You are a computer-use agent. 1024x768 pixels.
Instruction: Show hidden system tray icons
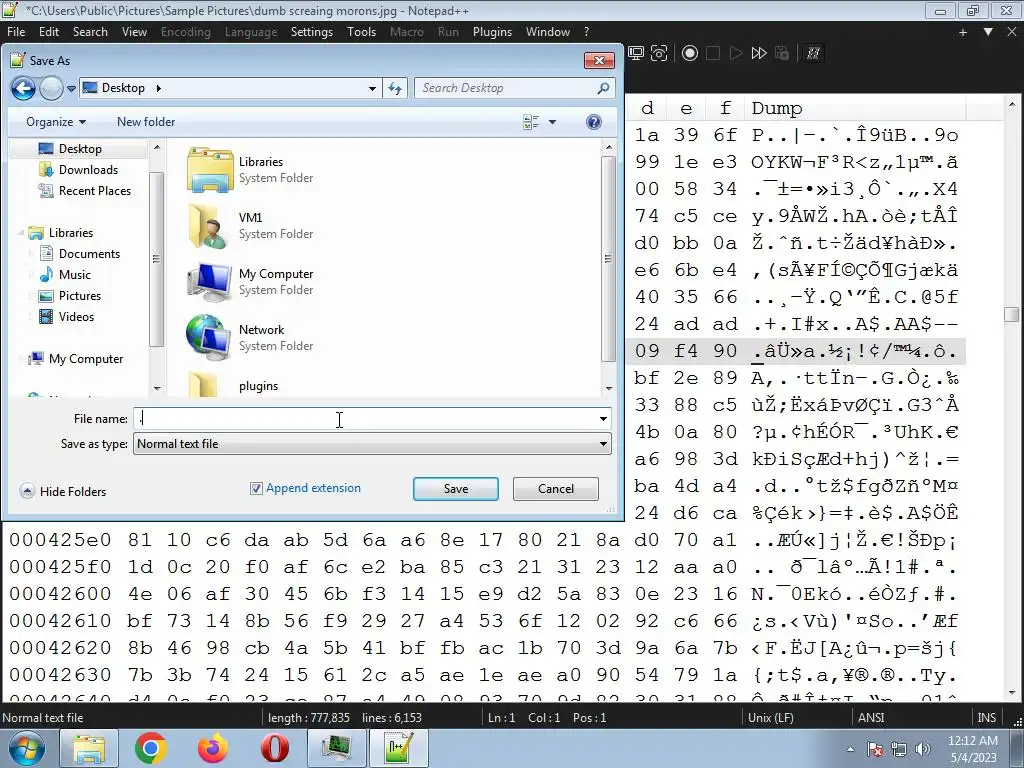click(x=850, y=749)
